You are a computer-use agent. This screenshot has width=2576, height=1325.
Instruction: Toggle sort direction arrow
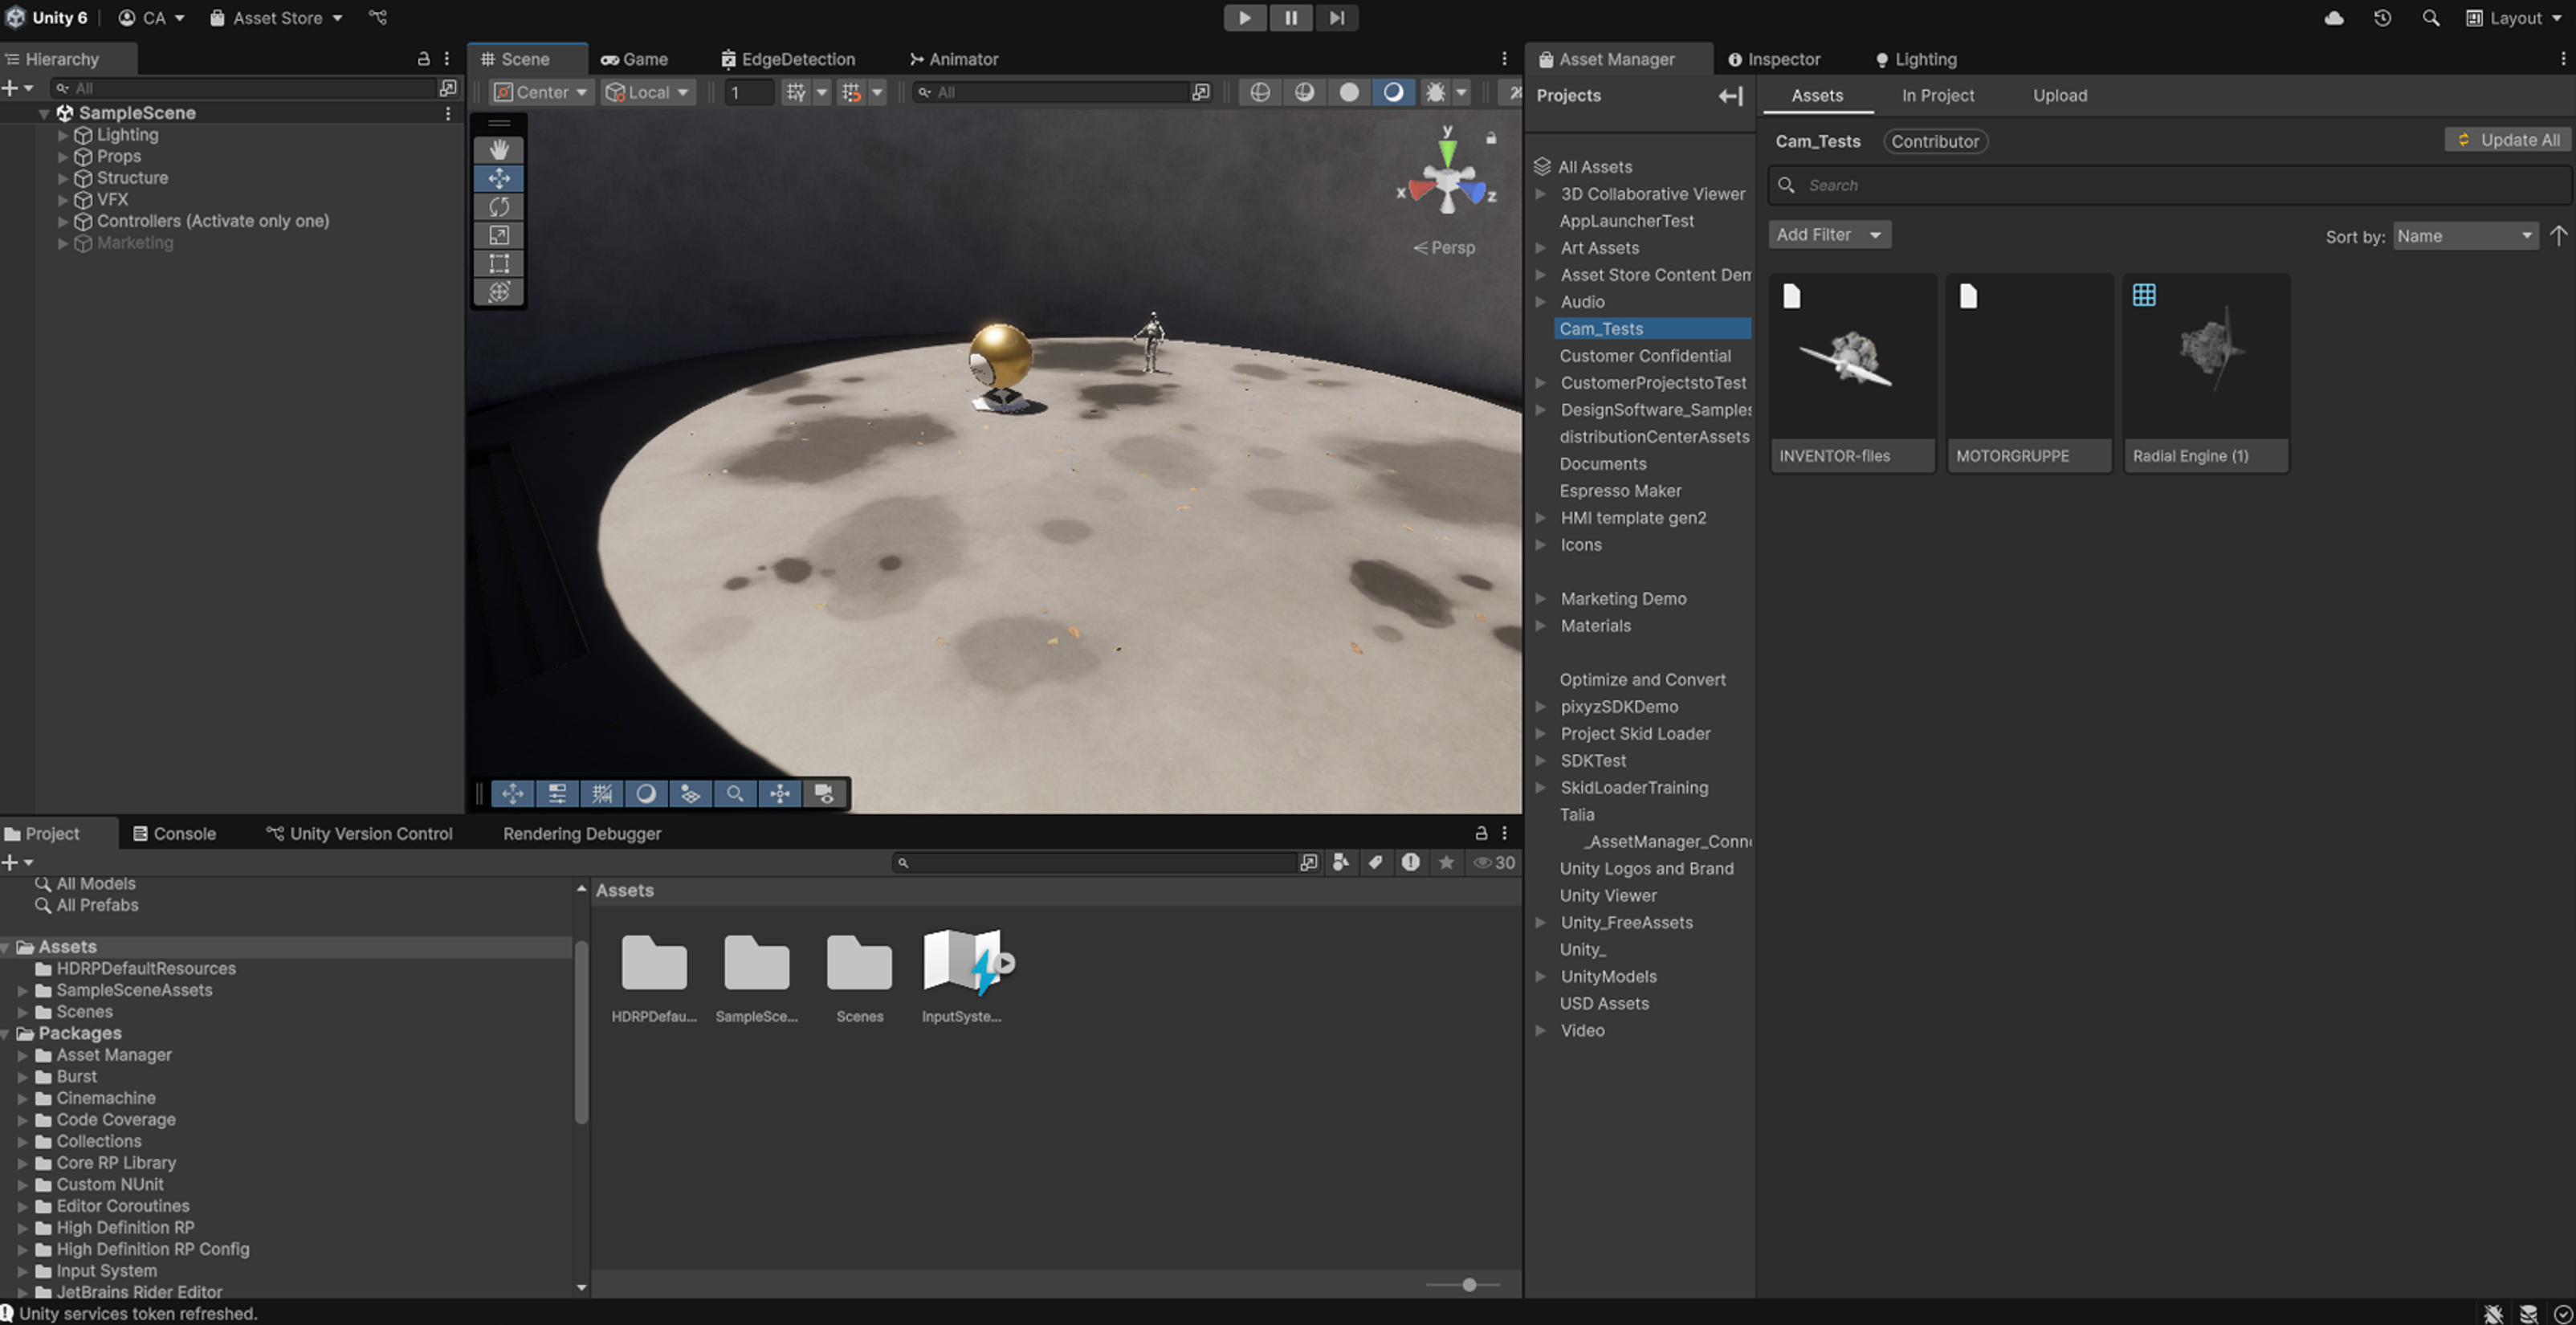[2558, 236]
